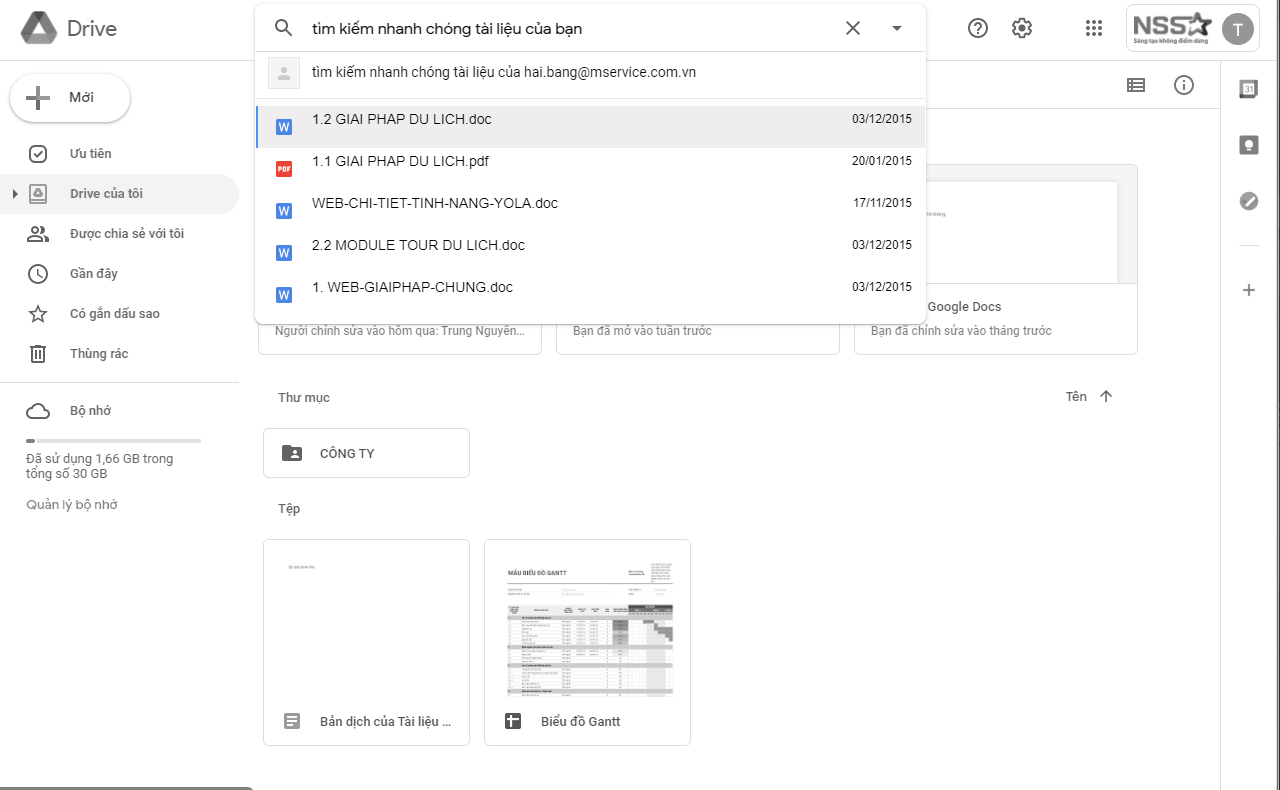Click the storage usage bar
Viewport: 1280px width, 790px height.
(x=113, y=438)
